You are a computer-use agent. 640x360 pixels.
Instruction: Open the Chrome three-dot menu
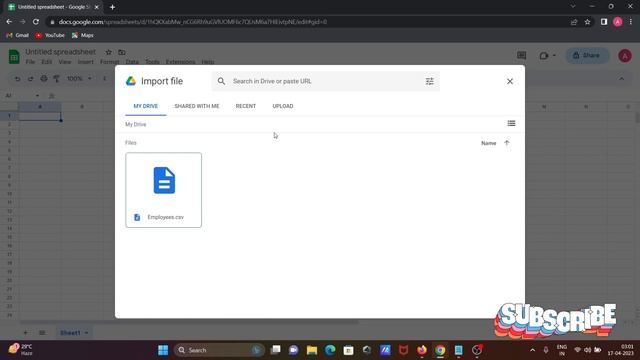pos(631,22)
